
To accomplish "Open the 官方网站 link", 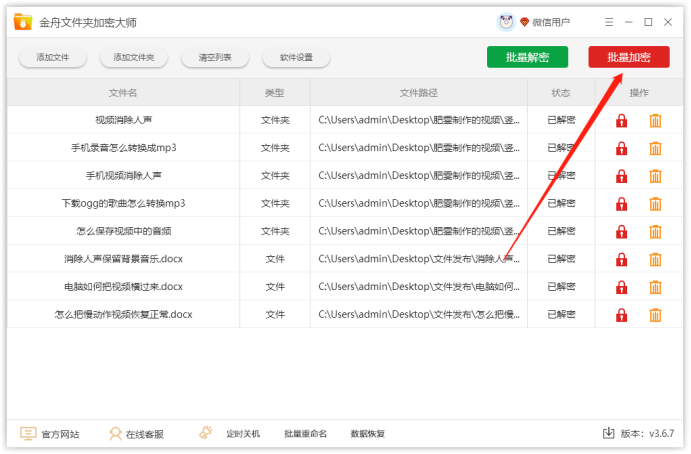I will click(x=50, y=434).
